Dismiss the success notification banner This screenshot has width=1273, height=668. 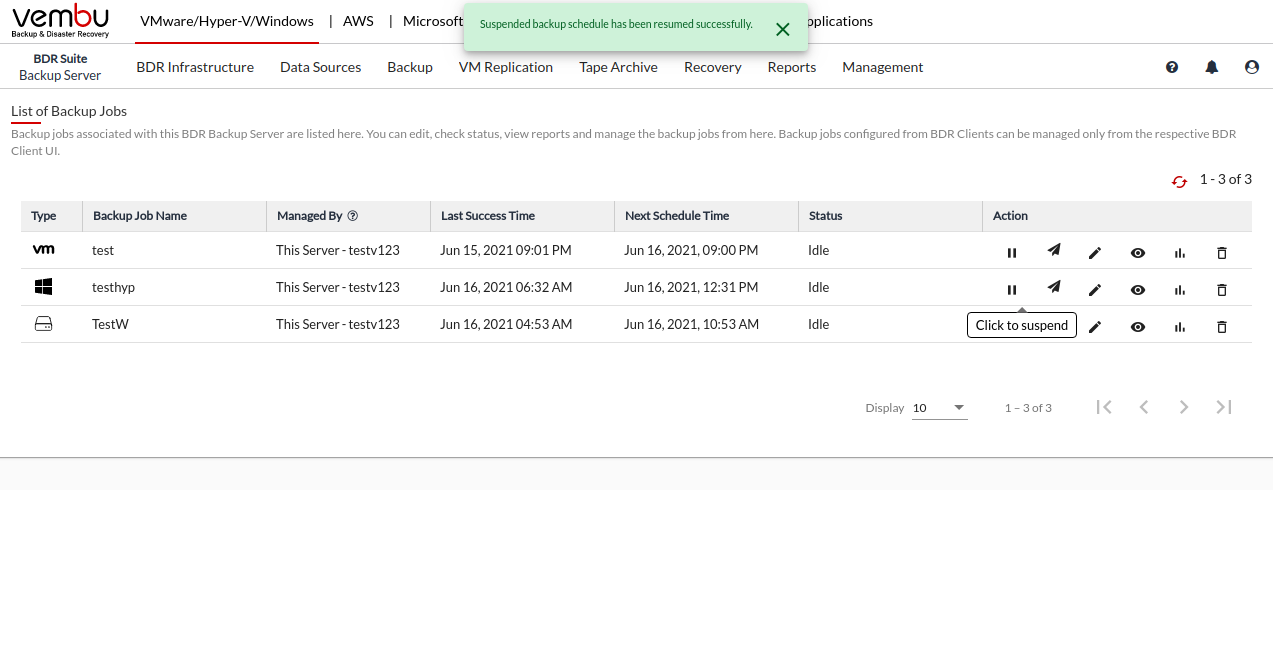tap(783, 29)
